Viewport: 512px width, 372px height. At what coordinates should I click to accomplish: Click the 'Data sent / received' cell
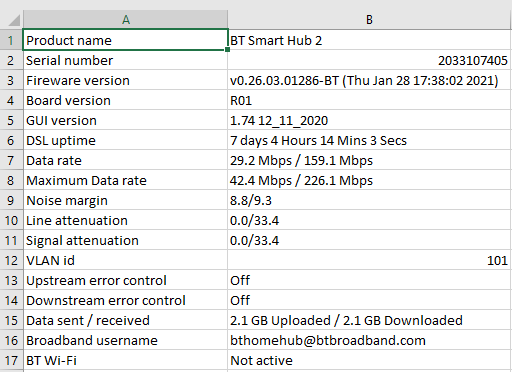pos(125,320)
